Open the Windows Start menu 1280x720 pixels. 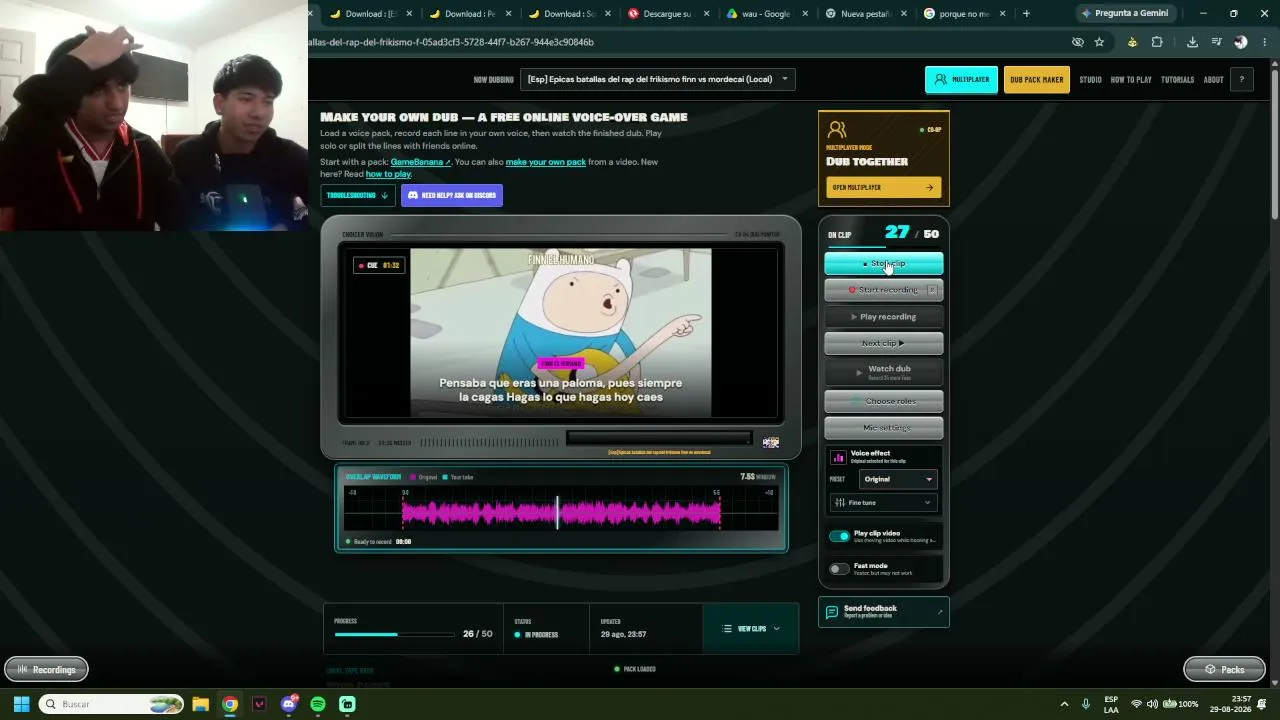tap(21, 704)
